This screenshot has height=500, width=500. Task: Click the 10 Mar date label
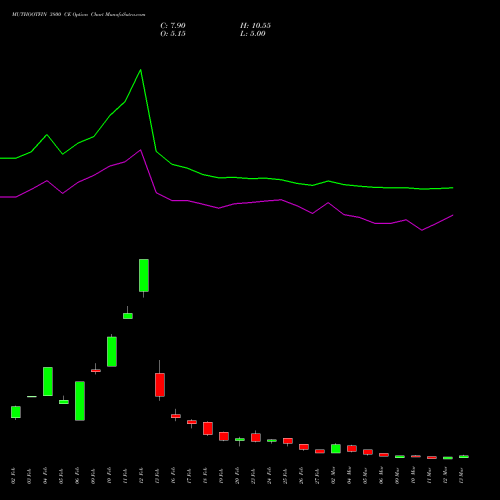coord(413,476)
